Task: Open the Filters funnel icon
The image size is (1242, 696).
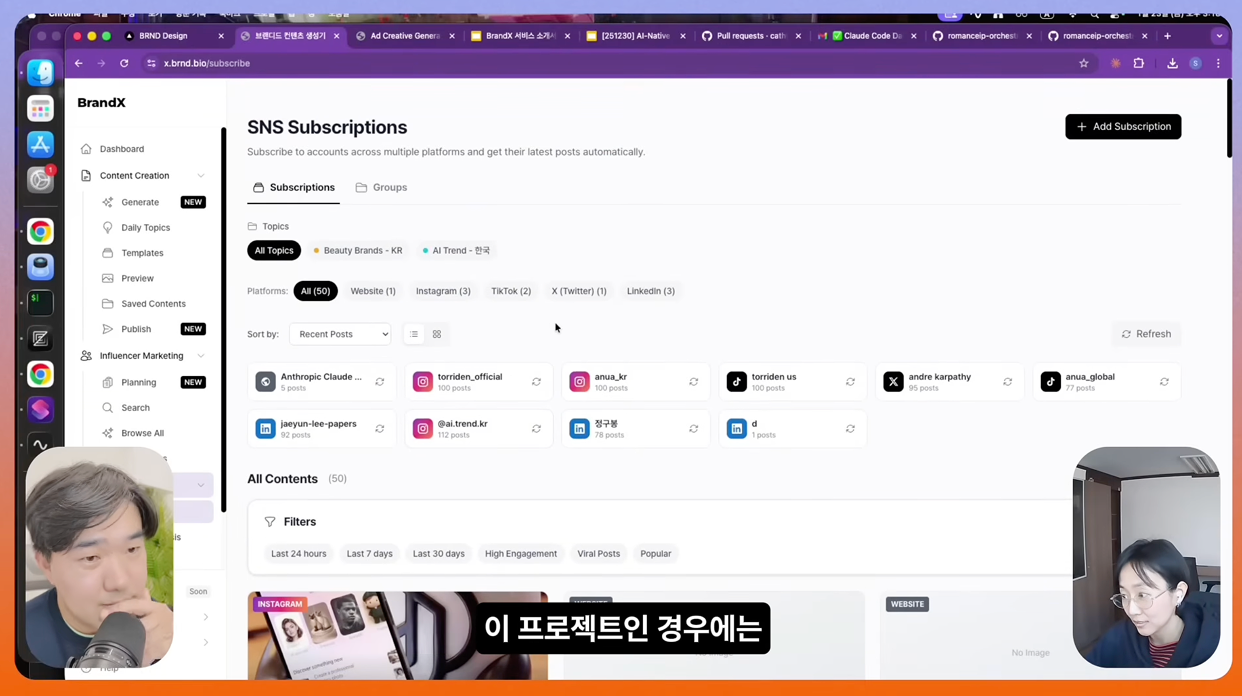Action: click(270, 521)
